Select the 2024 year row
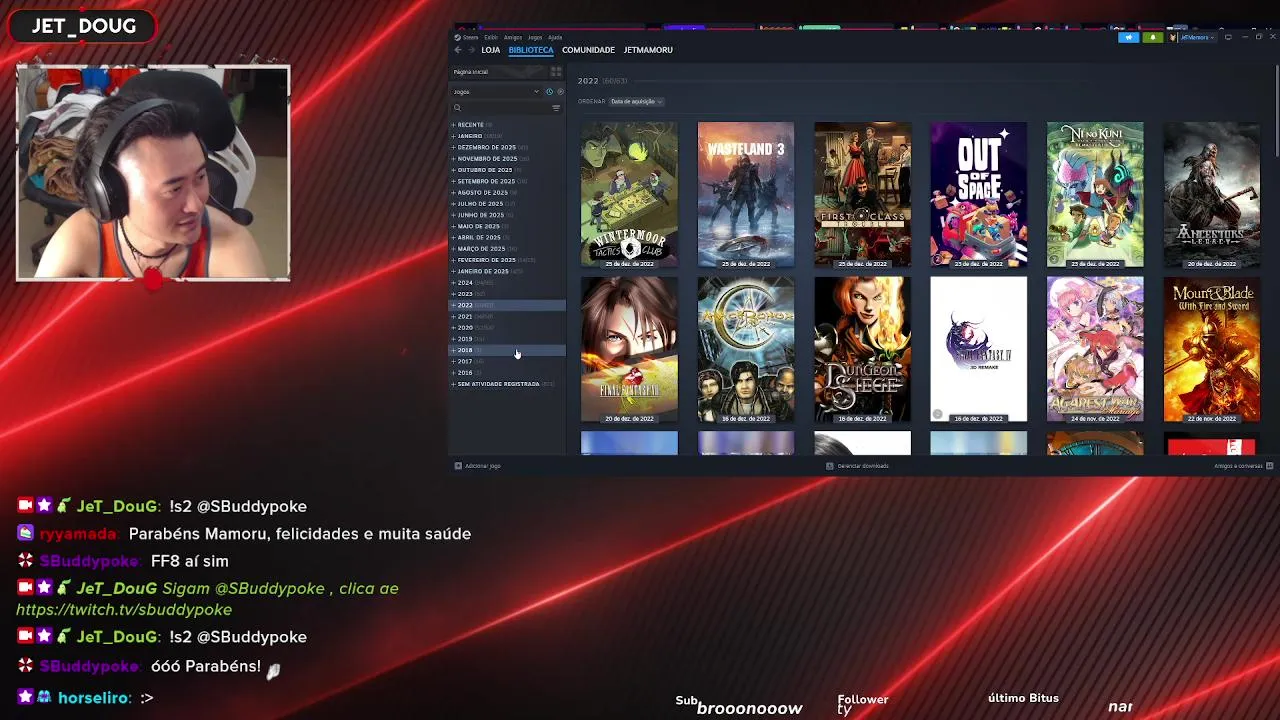 [x=507, y=283]
